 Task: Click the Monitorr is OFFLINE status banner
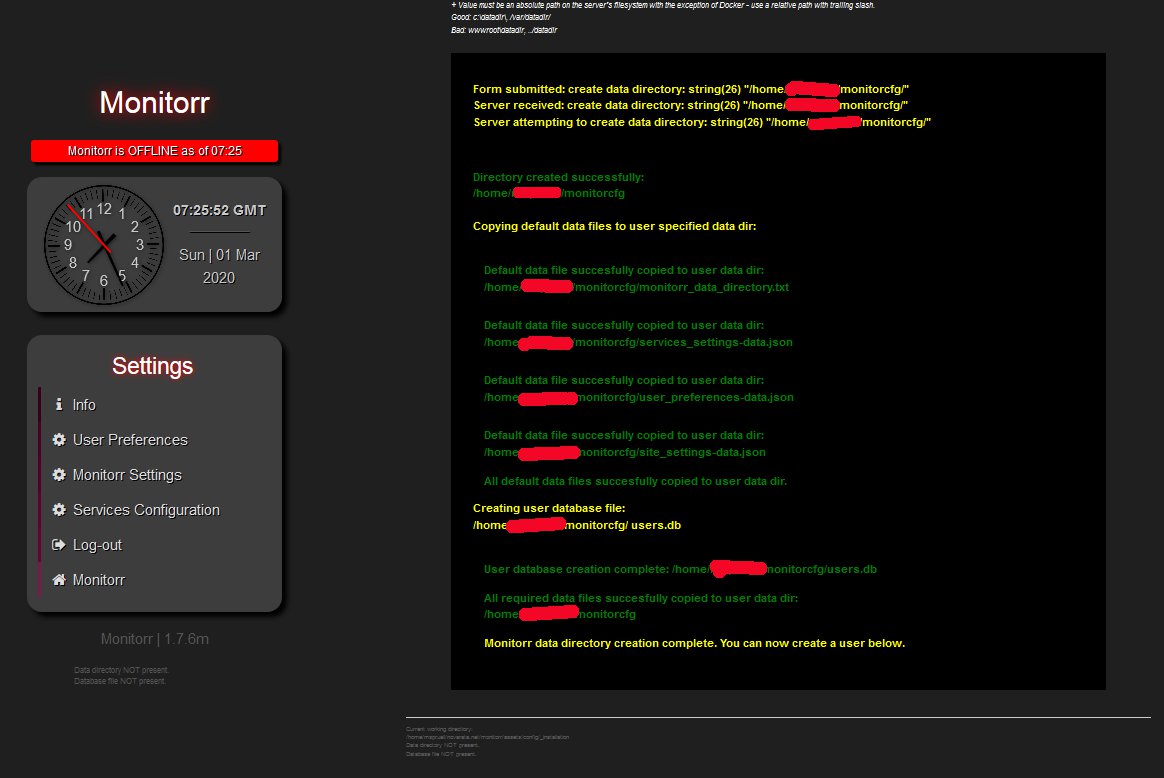(x=154, y=150)
